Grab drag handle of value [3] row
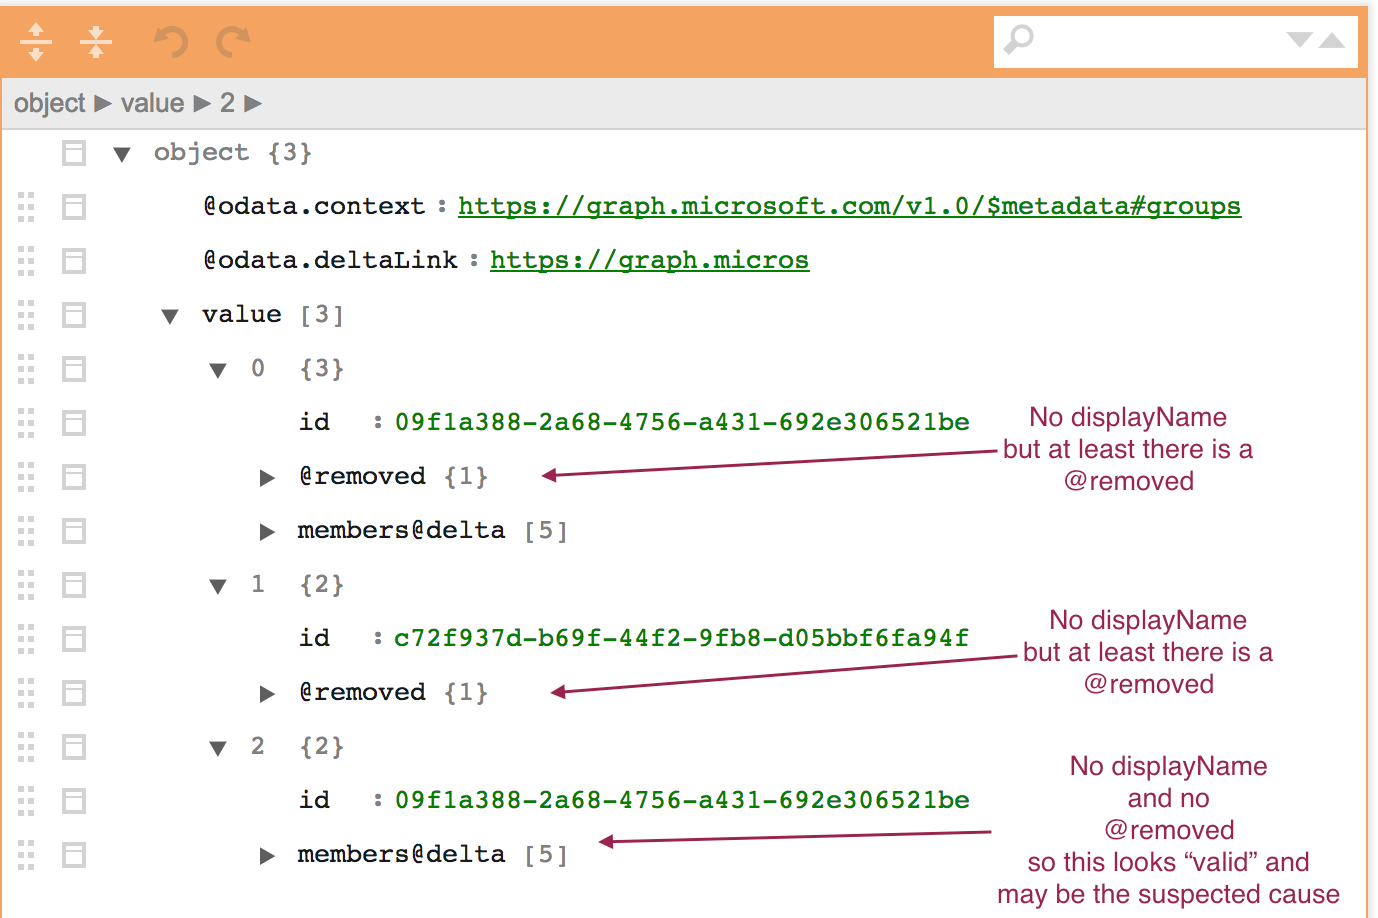Screen dimensions: 1378x918 pos(26,315)
